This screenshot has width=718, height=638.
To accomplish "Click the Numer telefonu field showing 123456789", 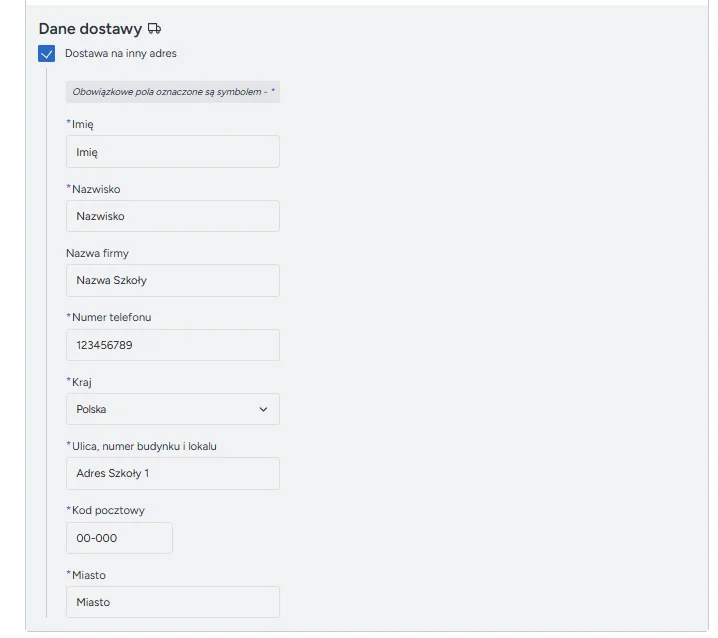I will pos(173,345).
